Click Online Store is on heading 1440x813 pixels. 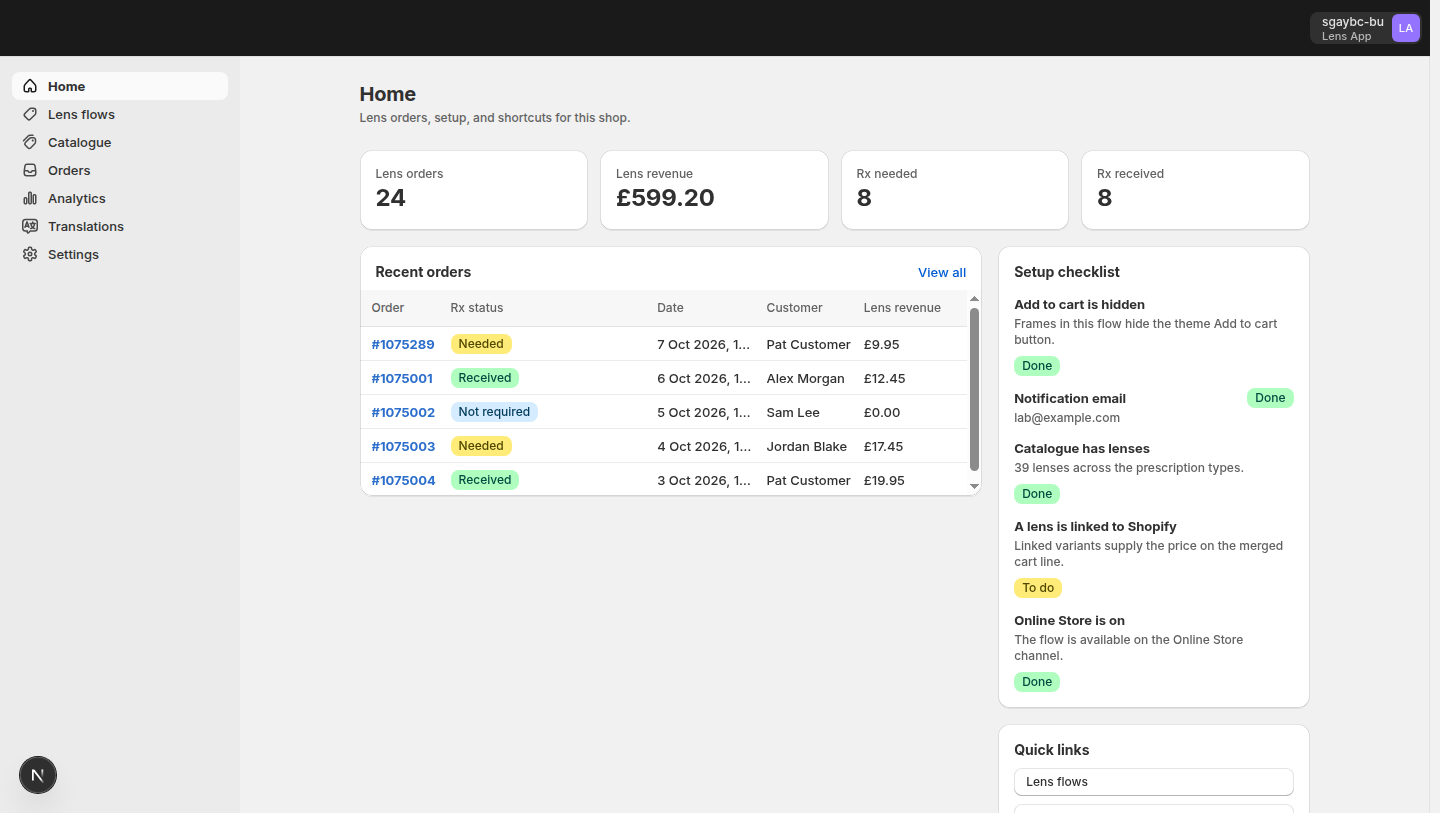click(1069, 620)
